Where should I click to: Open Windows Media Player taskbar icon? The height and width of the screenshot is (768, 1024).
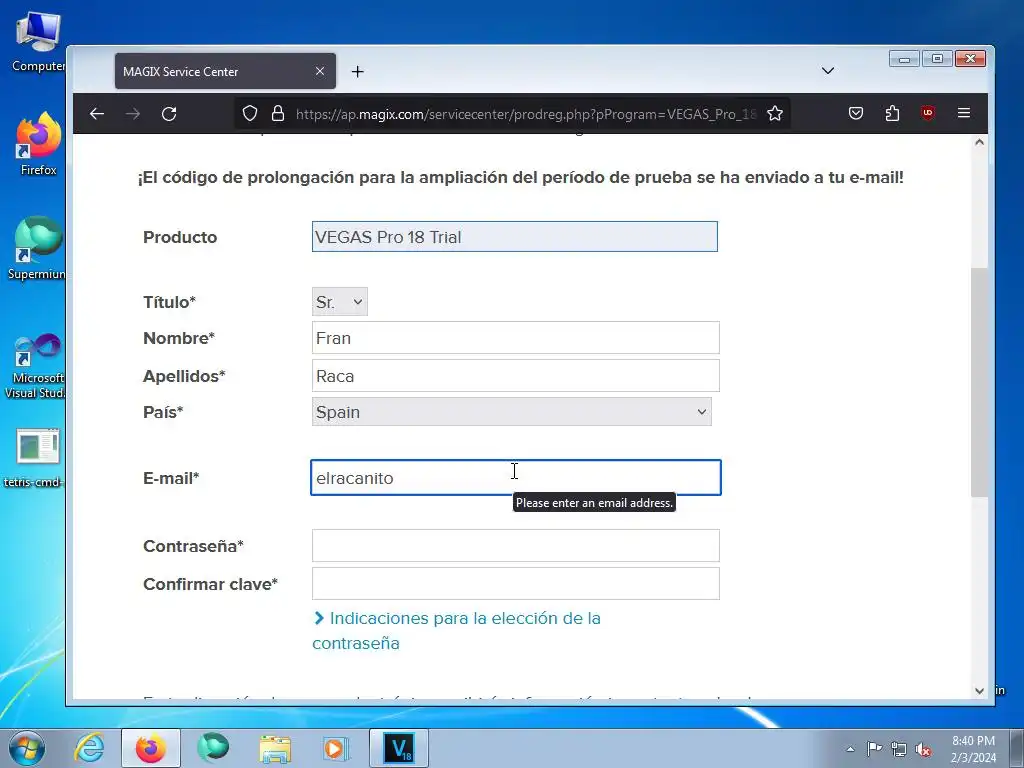point(337,748)
